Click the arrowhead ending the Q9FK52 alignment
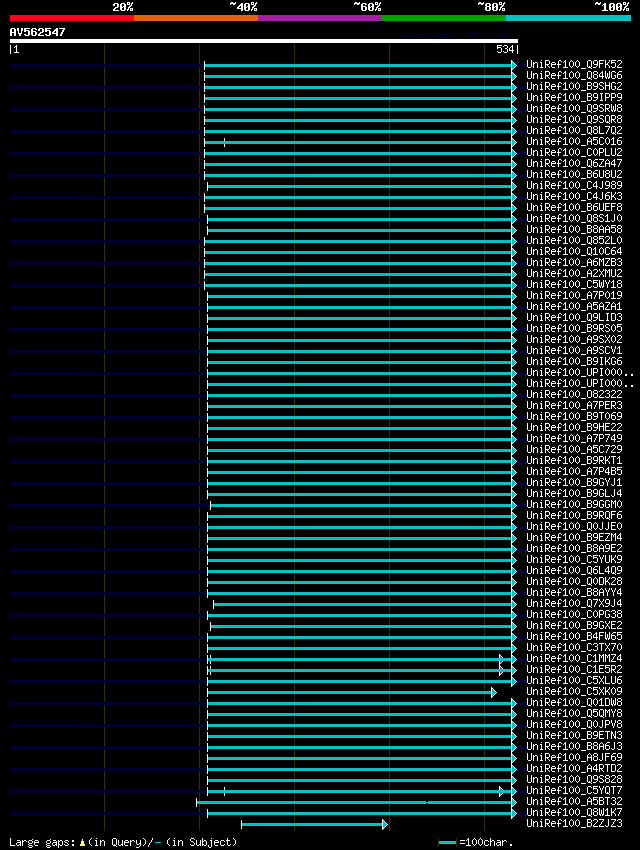Image resolution: width=640 pixels, height=850 pixels. (x=514, y=66)
